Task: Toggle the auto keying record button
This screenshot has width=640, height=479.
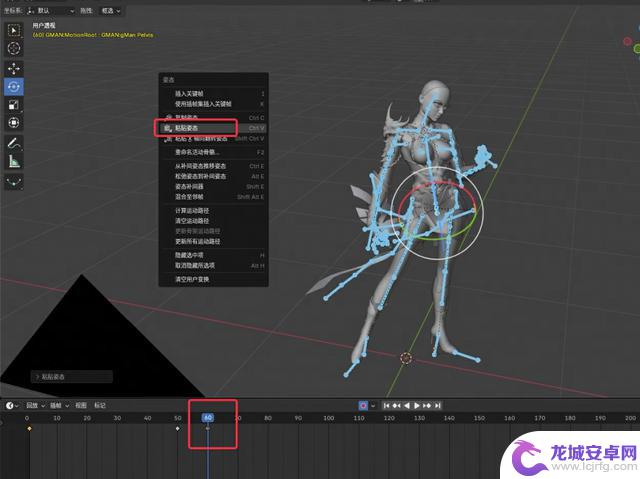Action: tap(363, 406)
